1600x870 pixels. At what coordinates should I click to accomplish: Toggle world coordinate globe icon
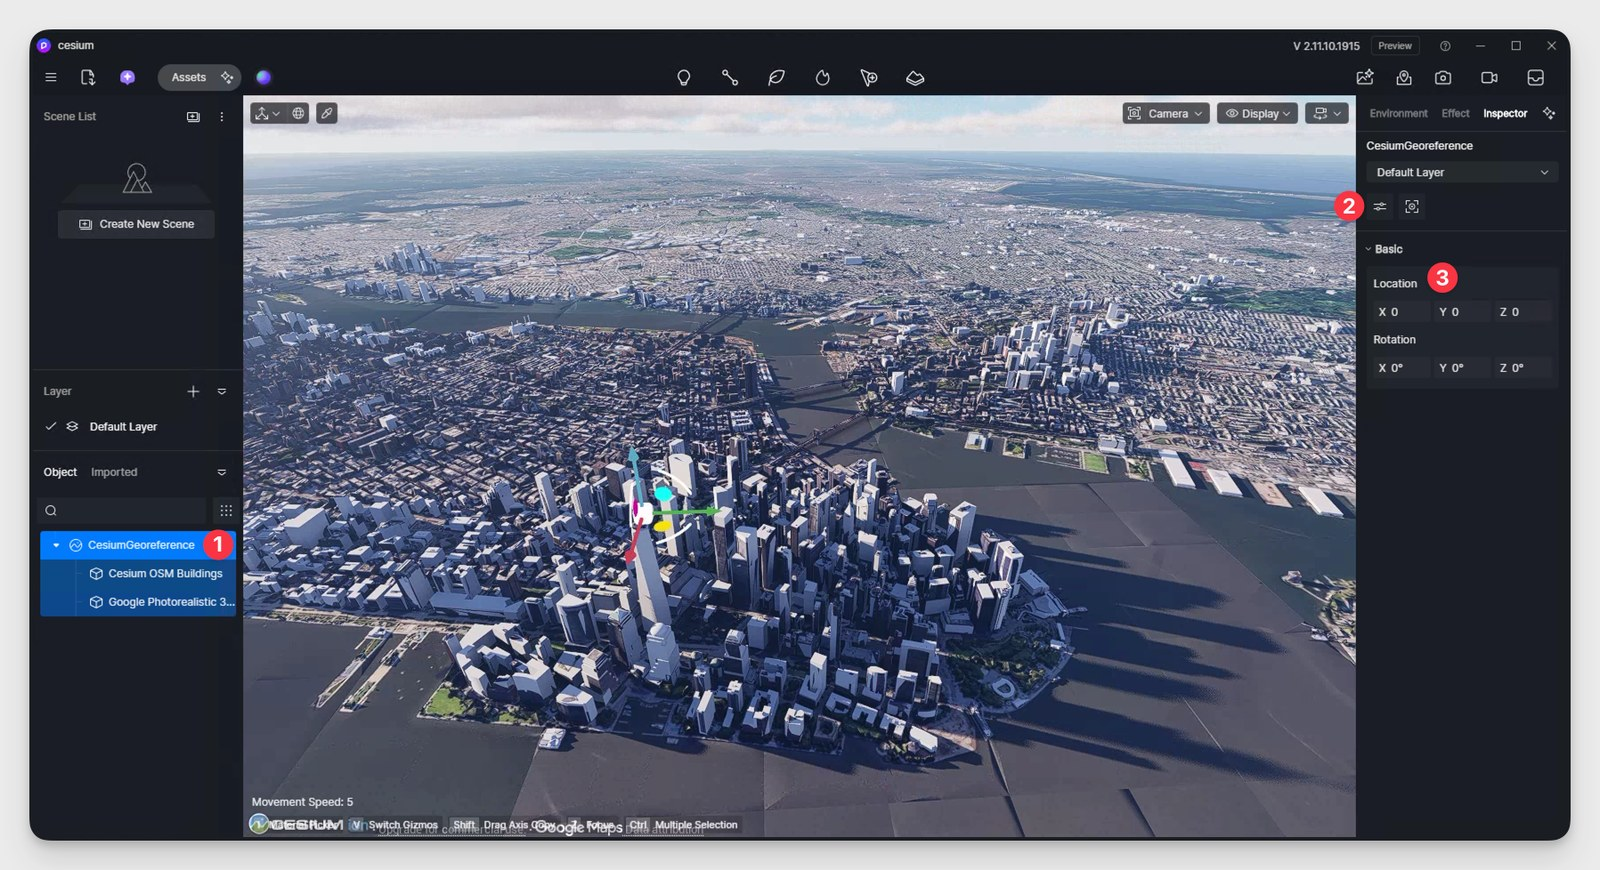298,113
